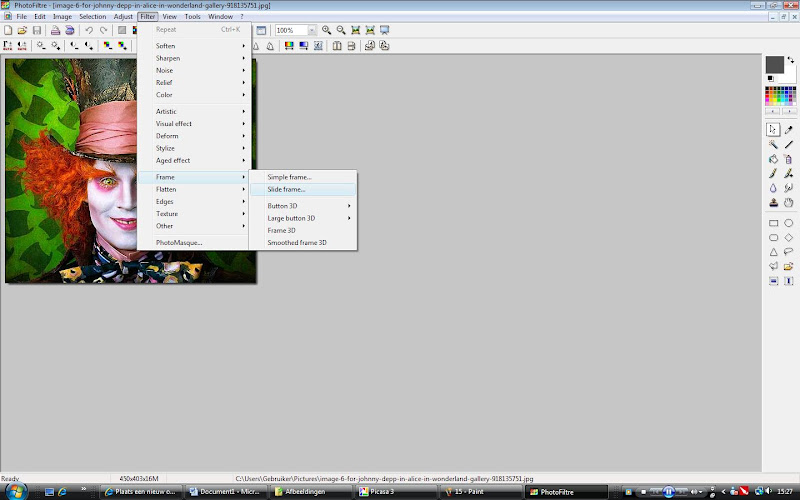800x500 pixels.
Task: Click the Brightness plus icon
Action: pyautogui.click(x=55, y=46)
